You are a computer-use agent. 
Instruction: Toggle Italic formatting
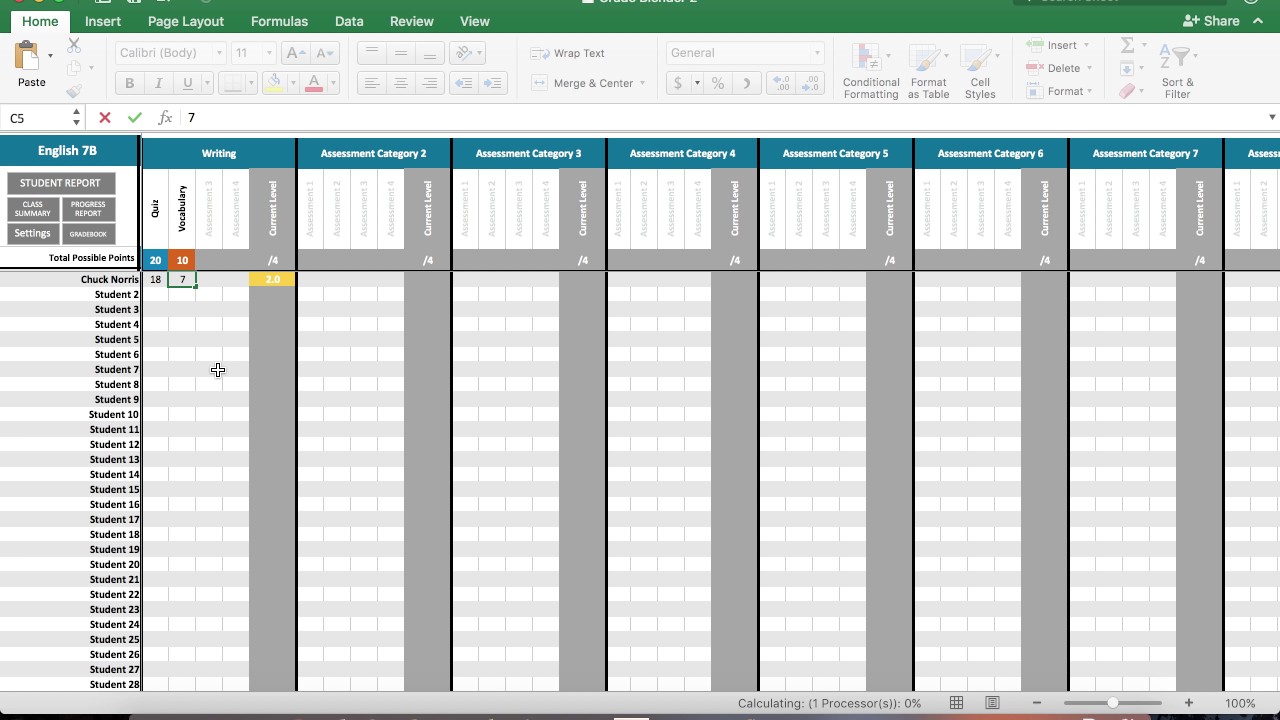[158, 83]
